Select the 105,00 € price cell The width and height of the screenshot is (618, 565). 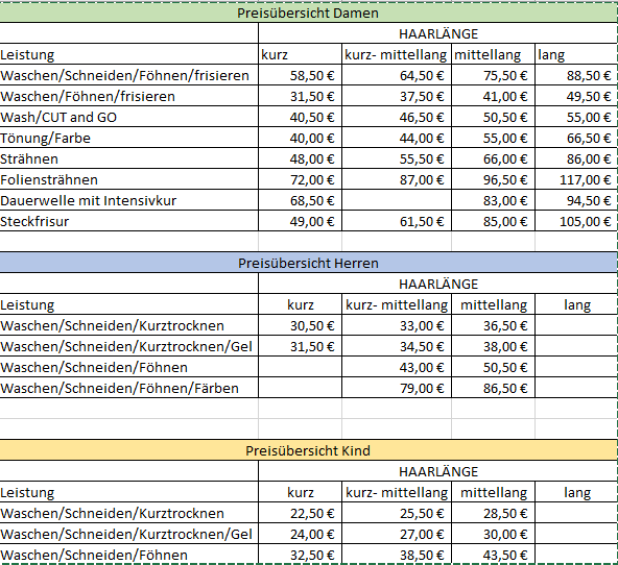(585, 221)
